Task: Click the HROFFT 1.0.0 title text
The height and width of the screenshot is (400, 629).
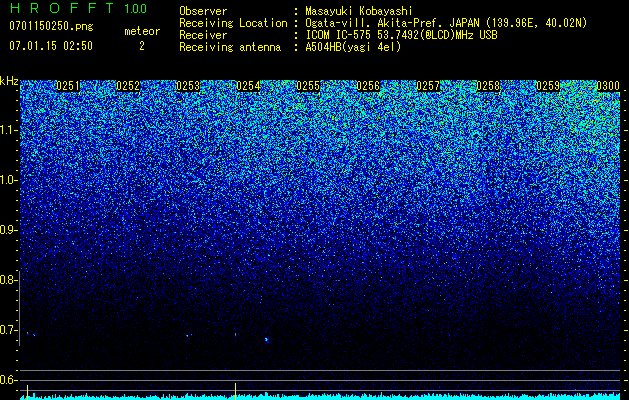Action: click(x=78, y=8)
